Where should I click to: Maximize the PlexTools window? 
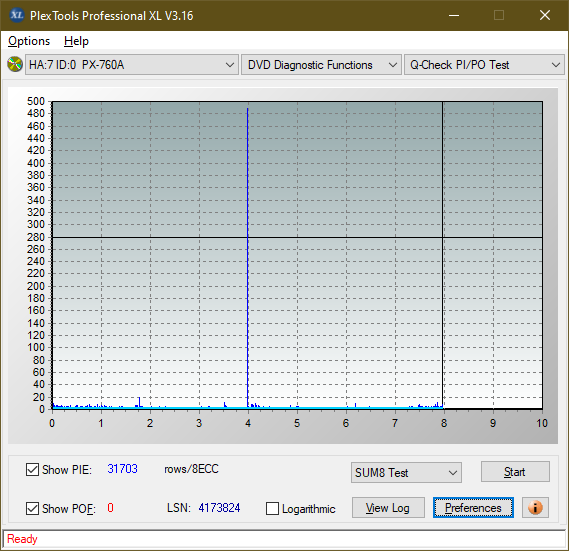(x=499, y=15)
